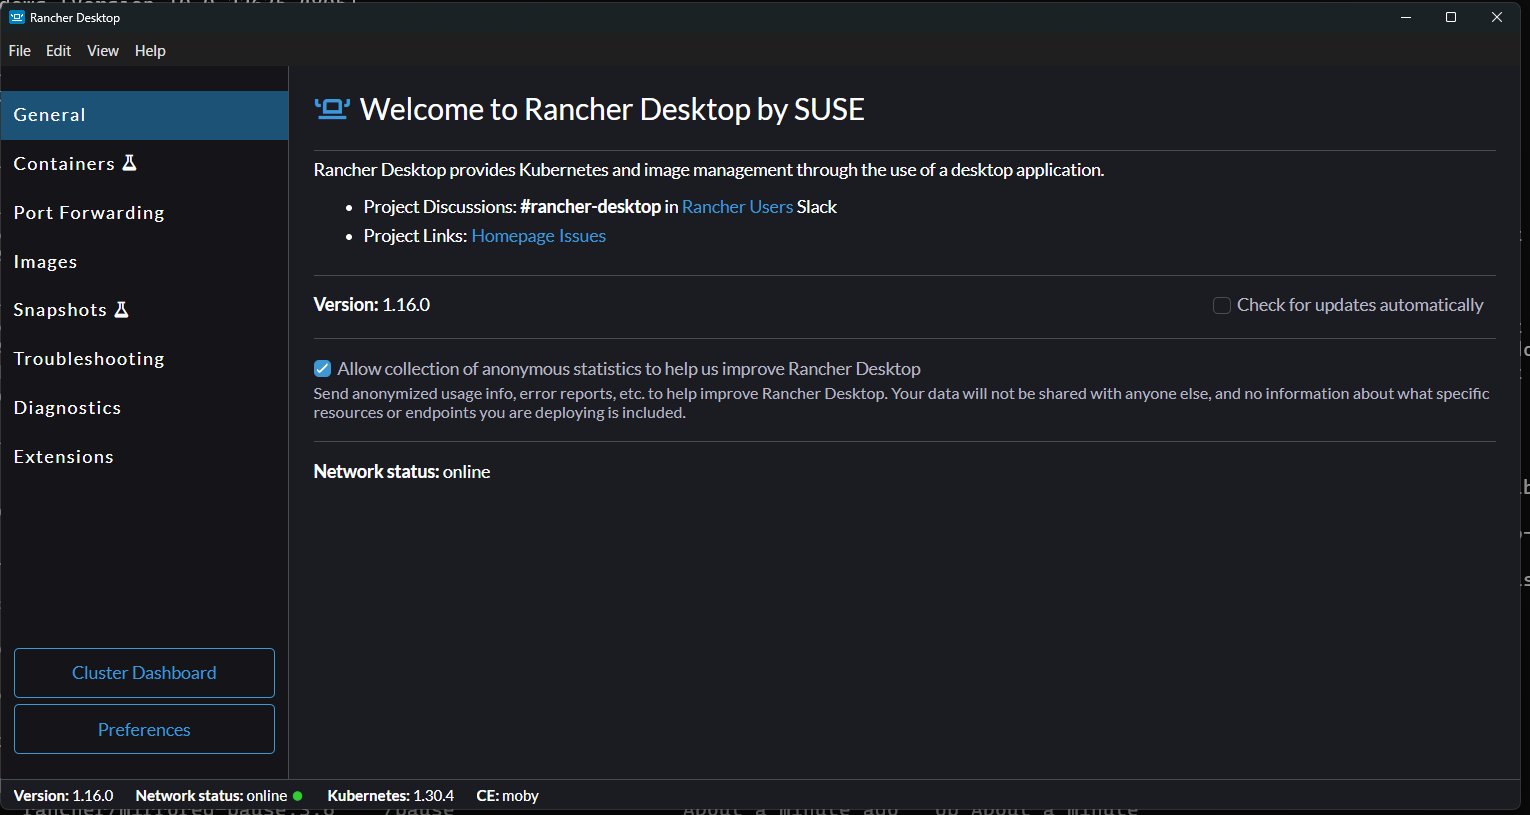Image resolution: width=1530 pixels, height=815 pixels.
Task: Follow the Rancher Users Slack link
Action: (x=737, y=207)
